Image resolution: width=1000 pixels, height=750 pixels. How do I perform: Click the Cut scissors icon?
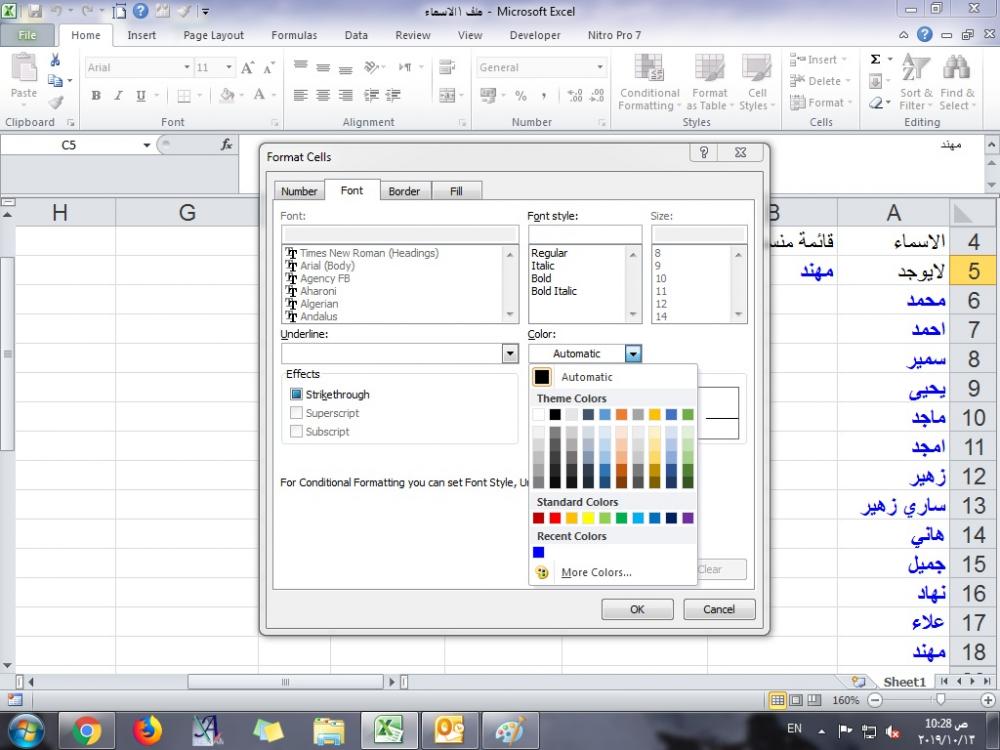click(x=55, y=61)
